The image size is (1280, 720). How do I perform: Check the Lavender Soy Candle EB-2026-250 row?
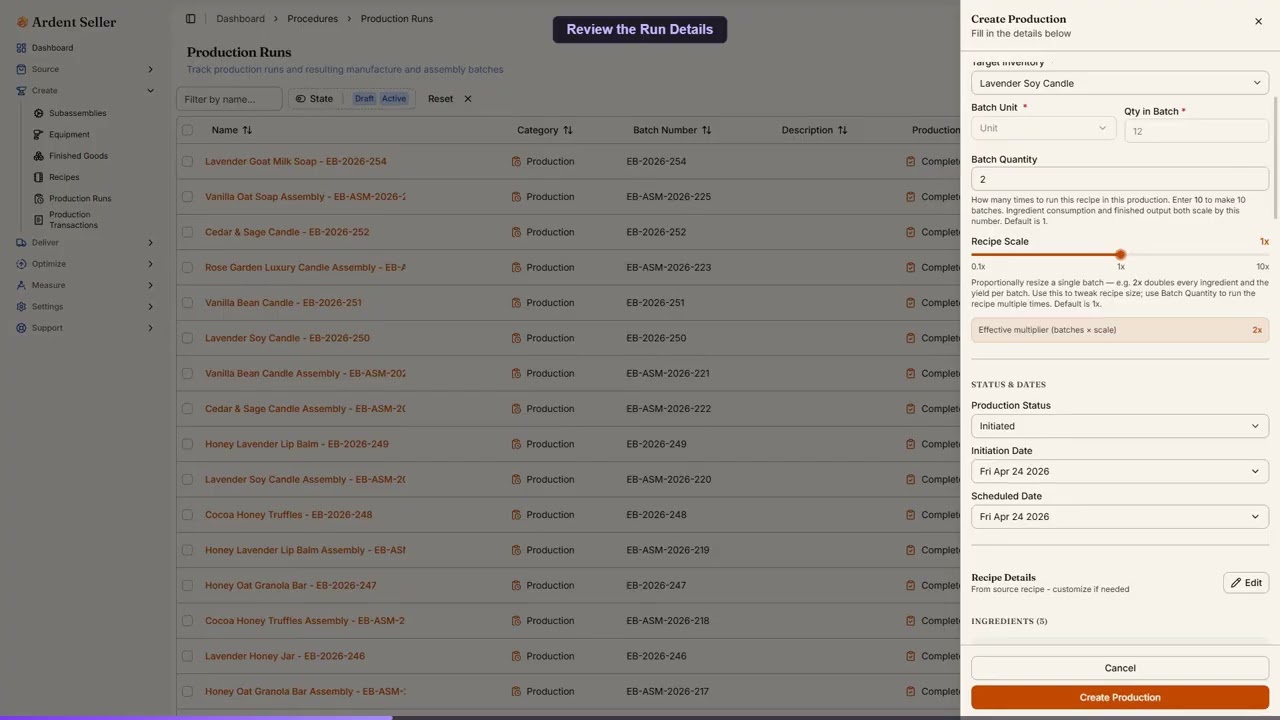click(x=187, y=338)
